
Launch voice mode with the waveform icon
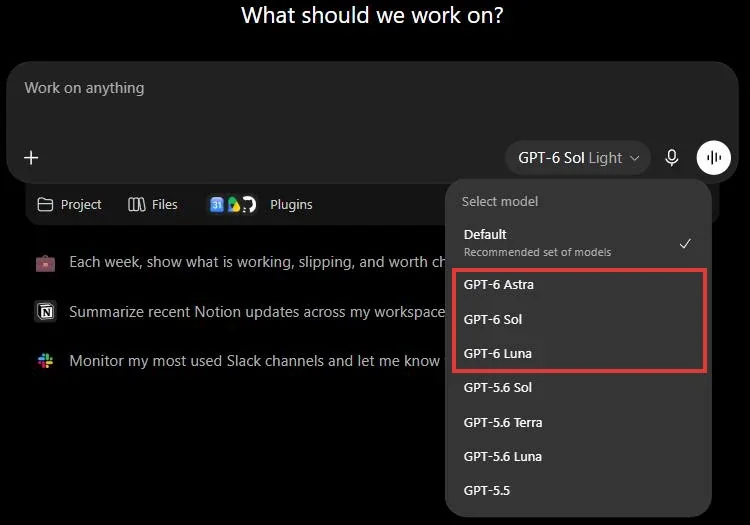pos(713,158)
